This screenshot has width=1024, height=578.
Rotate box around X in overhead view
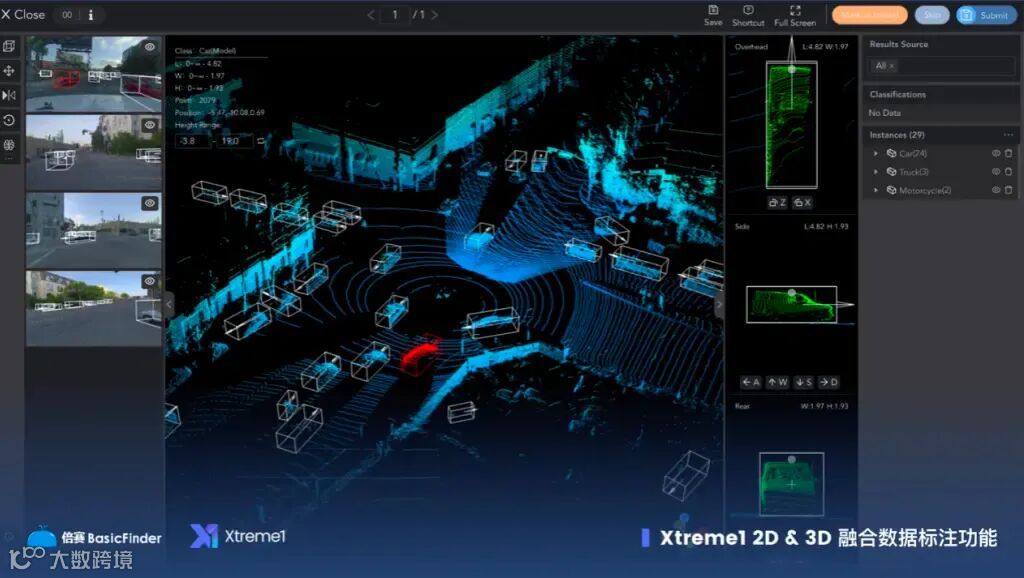point(802,202)
